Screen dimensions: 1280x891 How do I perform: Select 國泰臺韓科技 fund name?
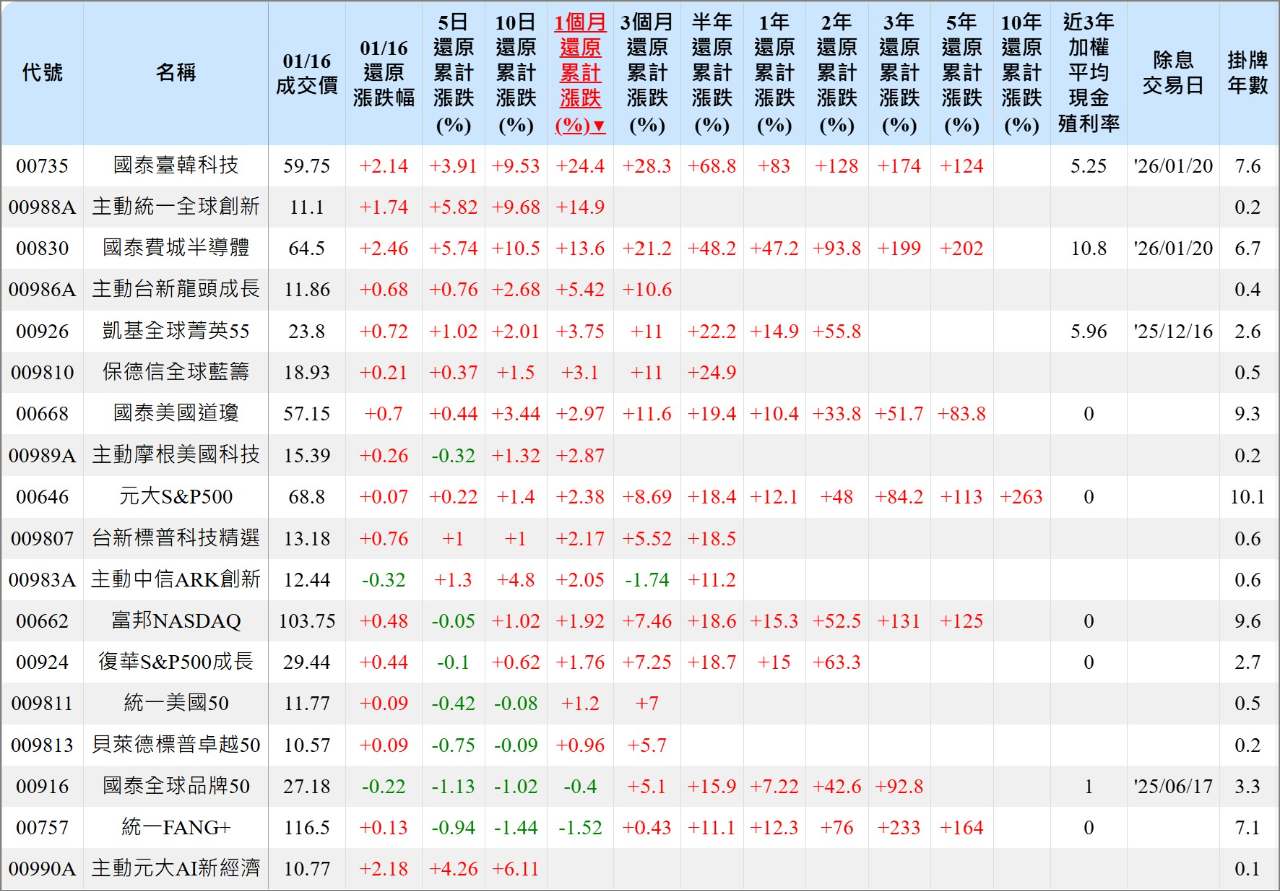(175, 166)
